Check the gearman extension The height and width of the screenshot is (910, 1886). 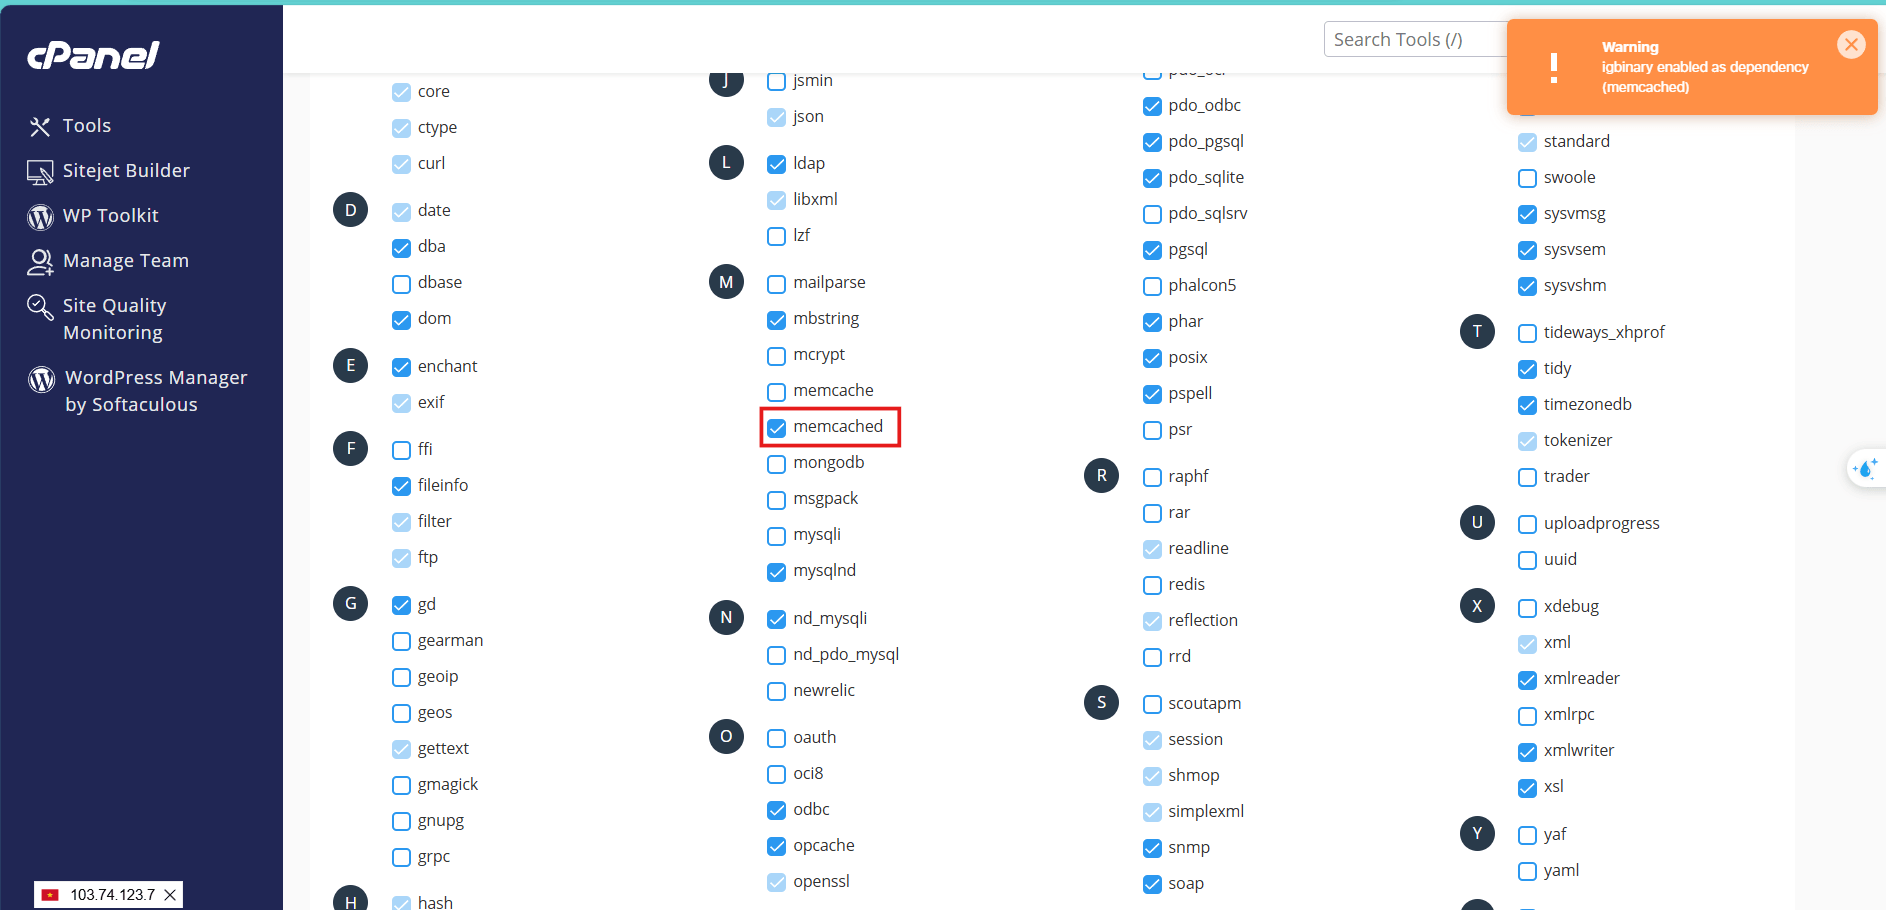click(401, 642)
